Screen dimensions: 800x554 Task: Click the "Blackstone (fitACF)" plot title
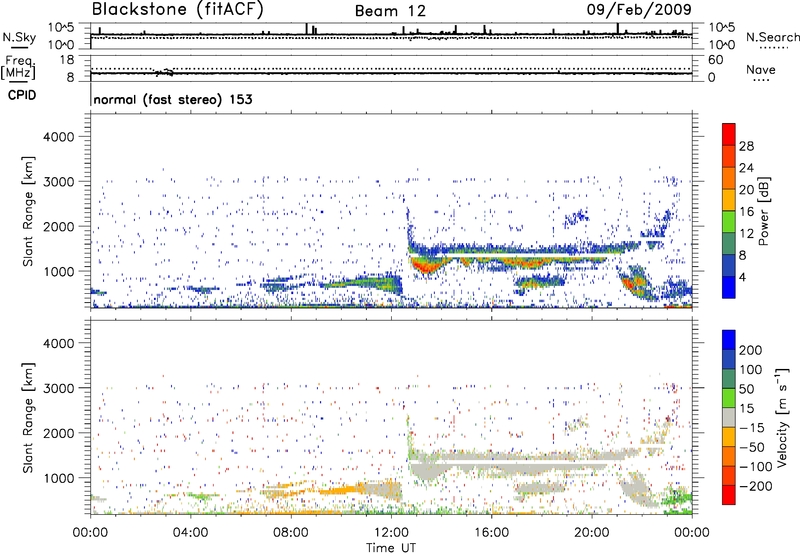point(178,9)
